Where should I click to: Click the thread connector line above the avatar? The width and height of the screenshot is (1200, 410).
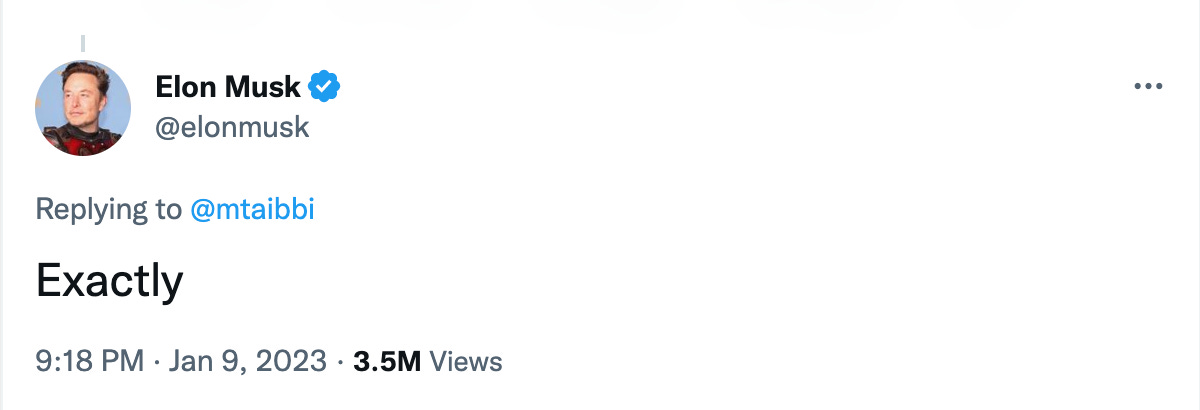click(83, 44)
